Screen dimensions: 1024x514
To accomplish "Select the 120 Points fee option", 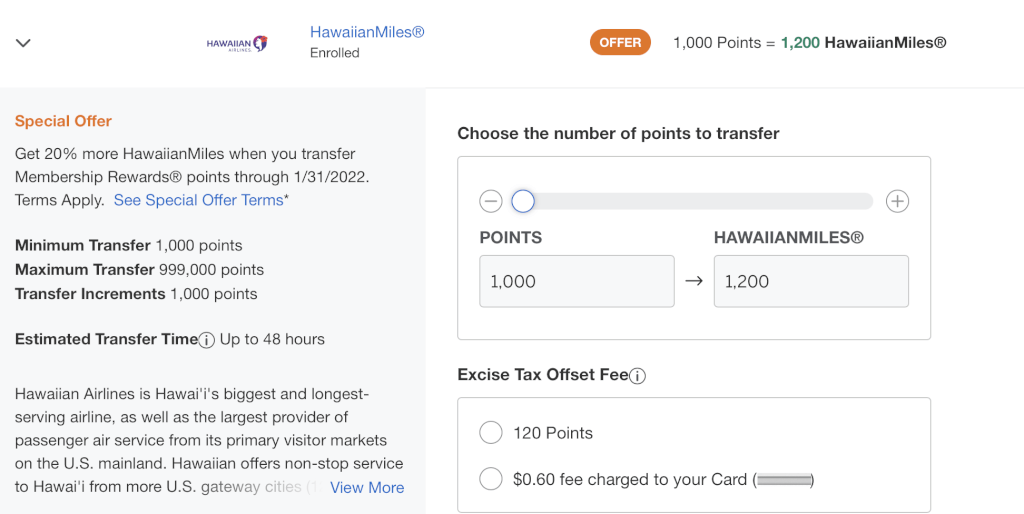I will coord(490,432).
